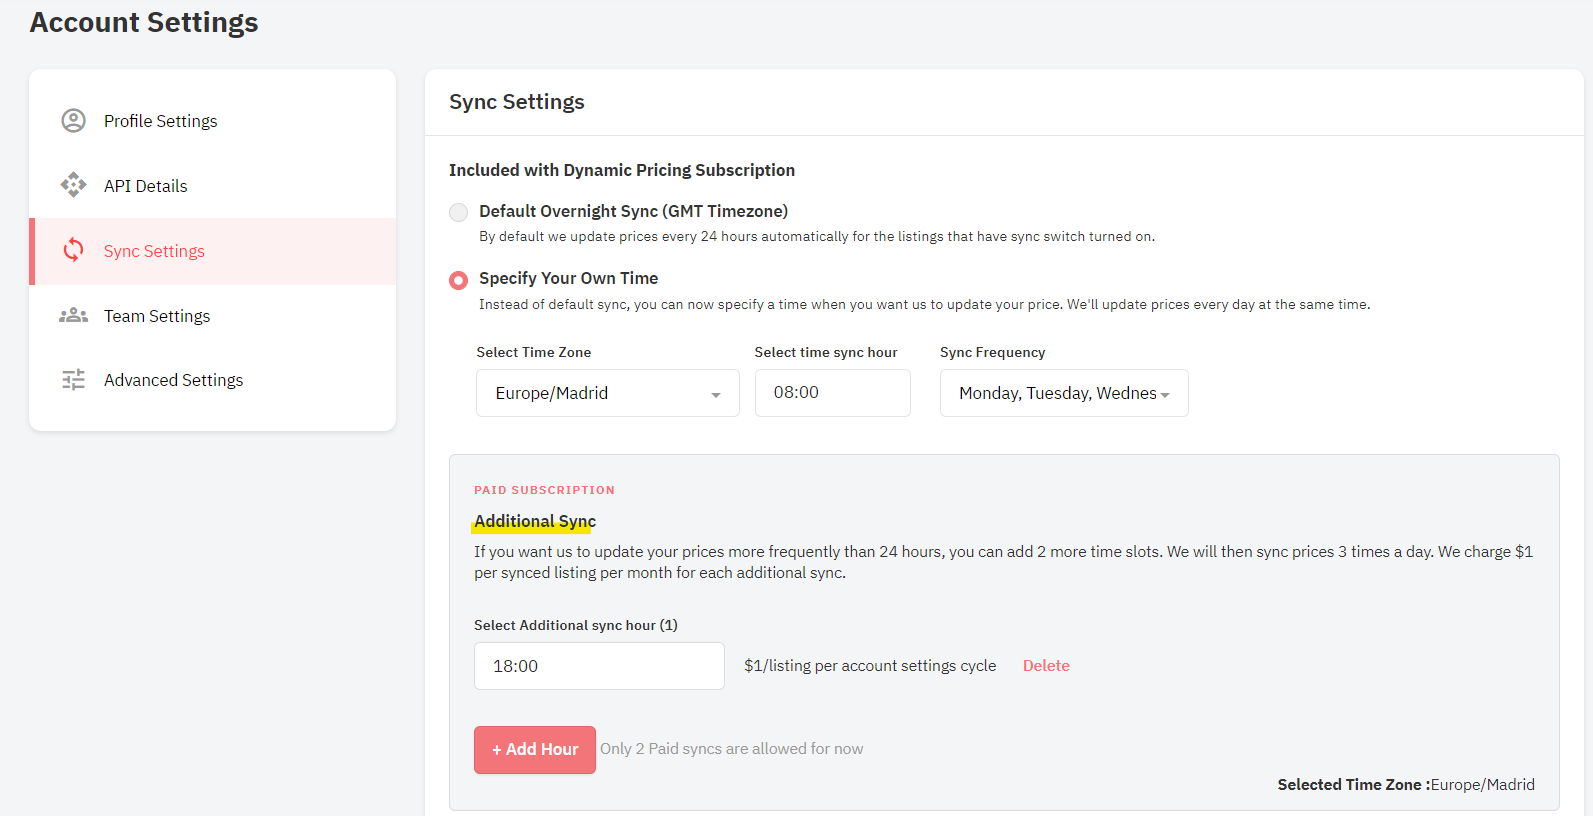1593x816 pixels.
Task: Click the Additional Sync heading
Action: [535, 521]
